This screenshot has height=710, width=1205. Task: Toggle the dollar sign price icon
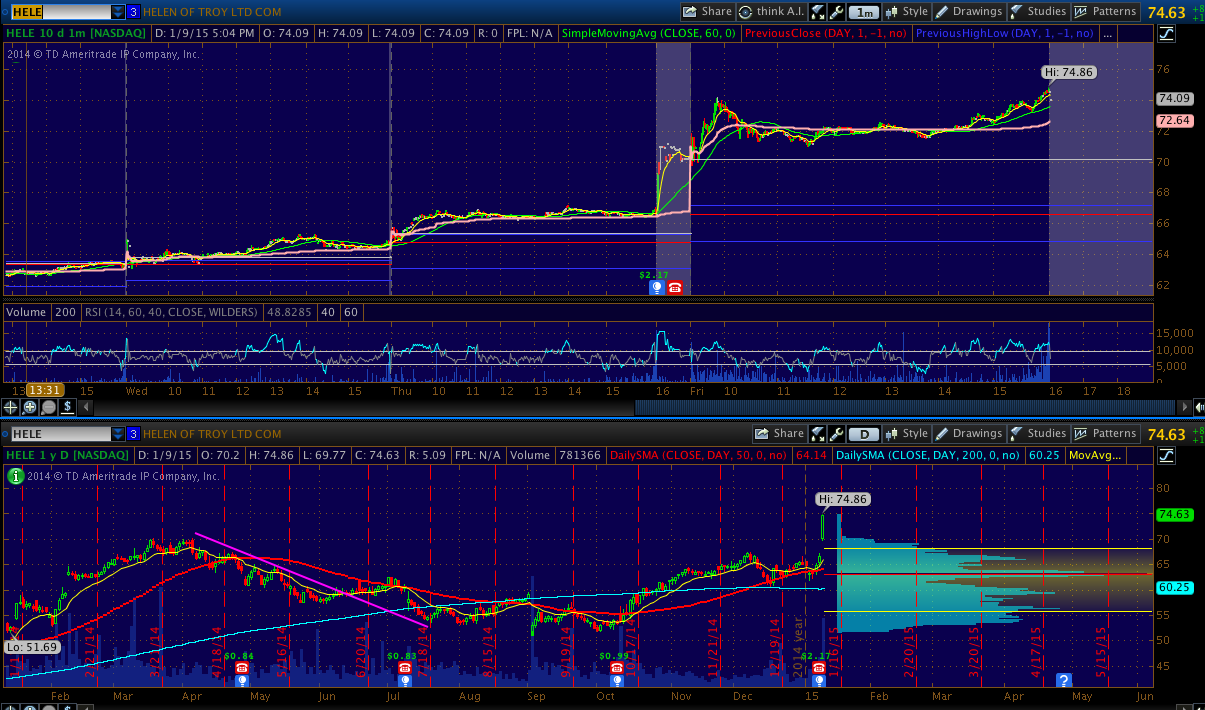click(x=67, y=407)
